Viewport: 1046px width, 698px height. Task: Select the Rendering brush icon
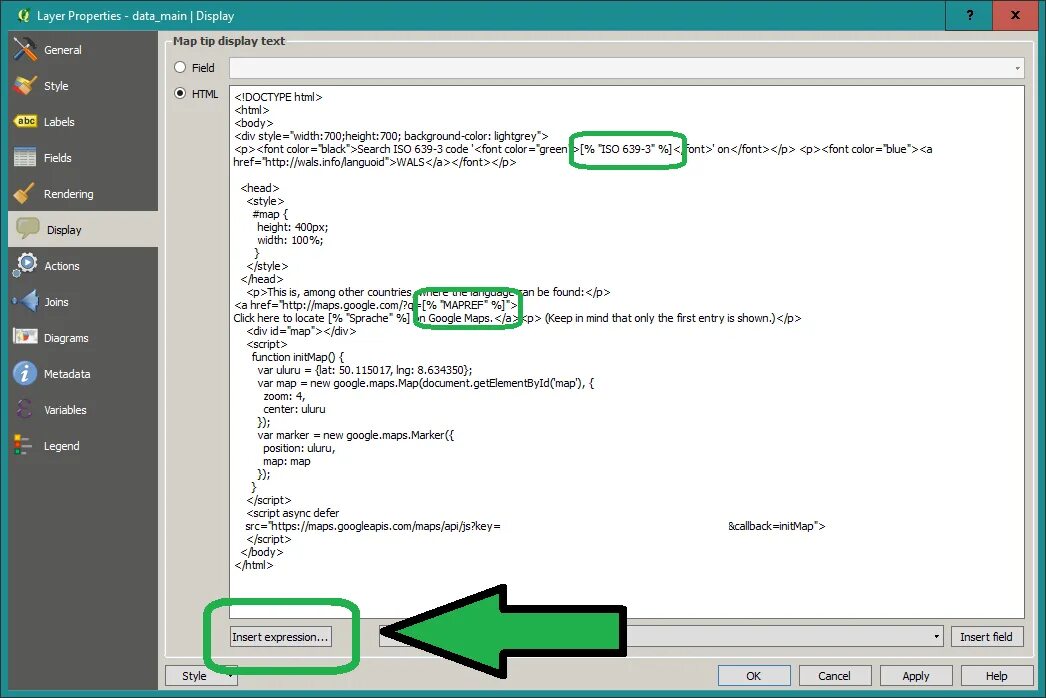[25, 194]
